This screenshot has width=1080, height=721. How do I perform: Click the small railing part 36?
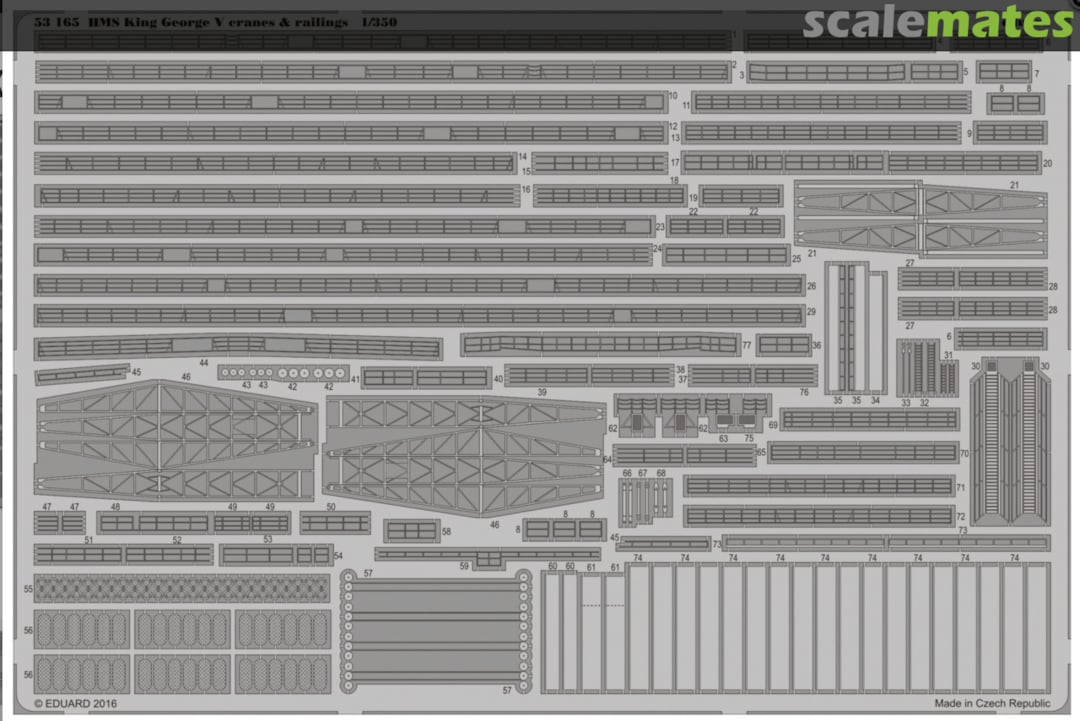coord(783,345)
